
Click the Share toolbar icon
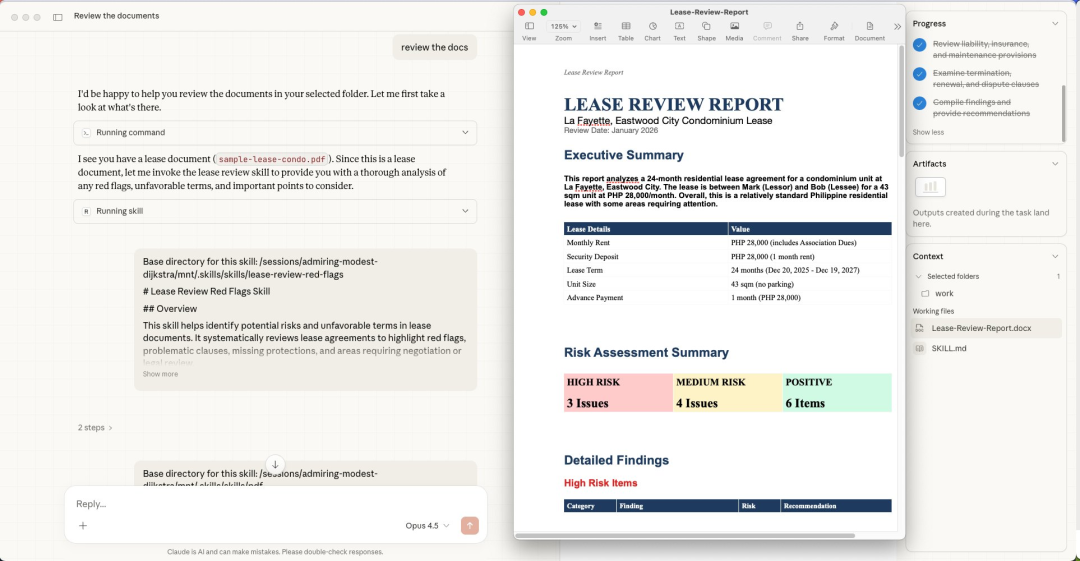(x=800, y=30)
